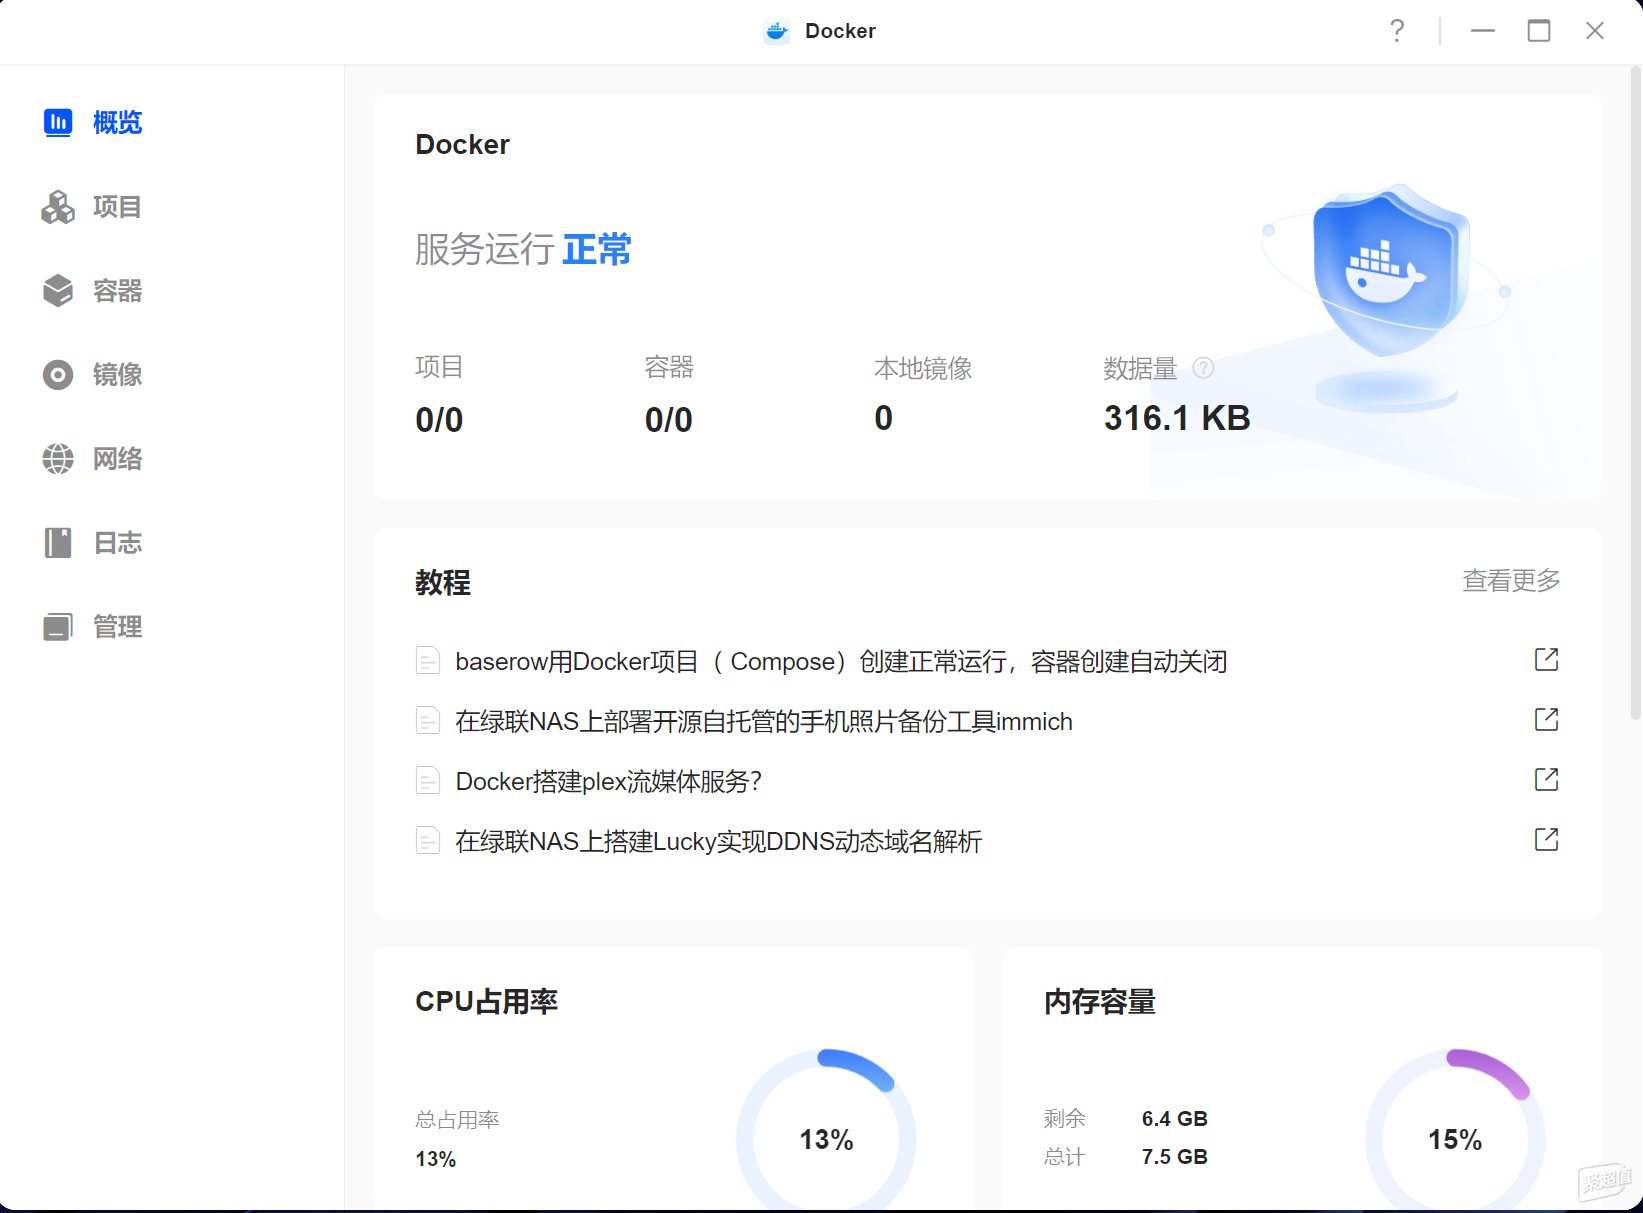Image resolution: width=1643 pixels, height=1213 pixels.
Task: Open the Docker搭建plex流媒体服务 tutorial
Action: (609, 782)
